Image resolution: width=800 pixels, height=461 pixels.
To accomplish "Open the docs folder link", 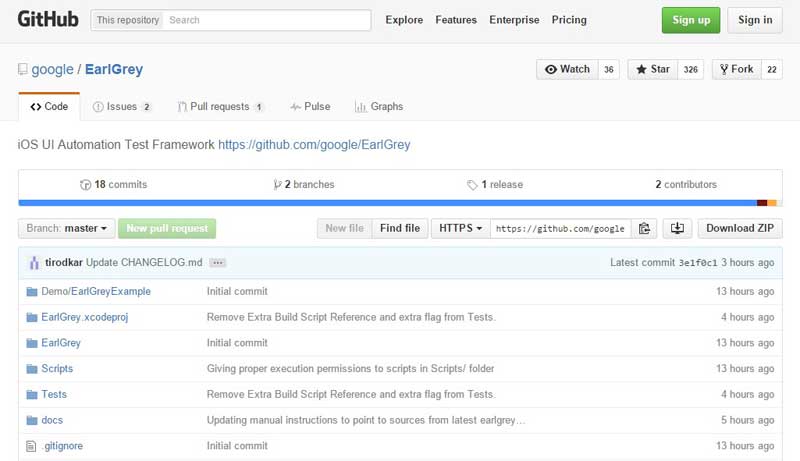I will click(52, 420).
